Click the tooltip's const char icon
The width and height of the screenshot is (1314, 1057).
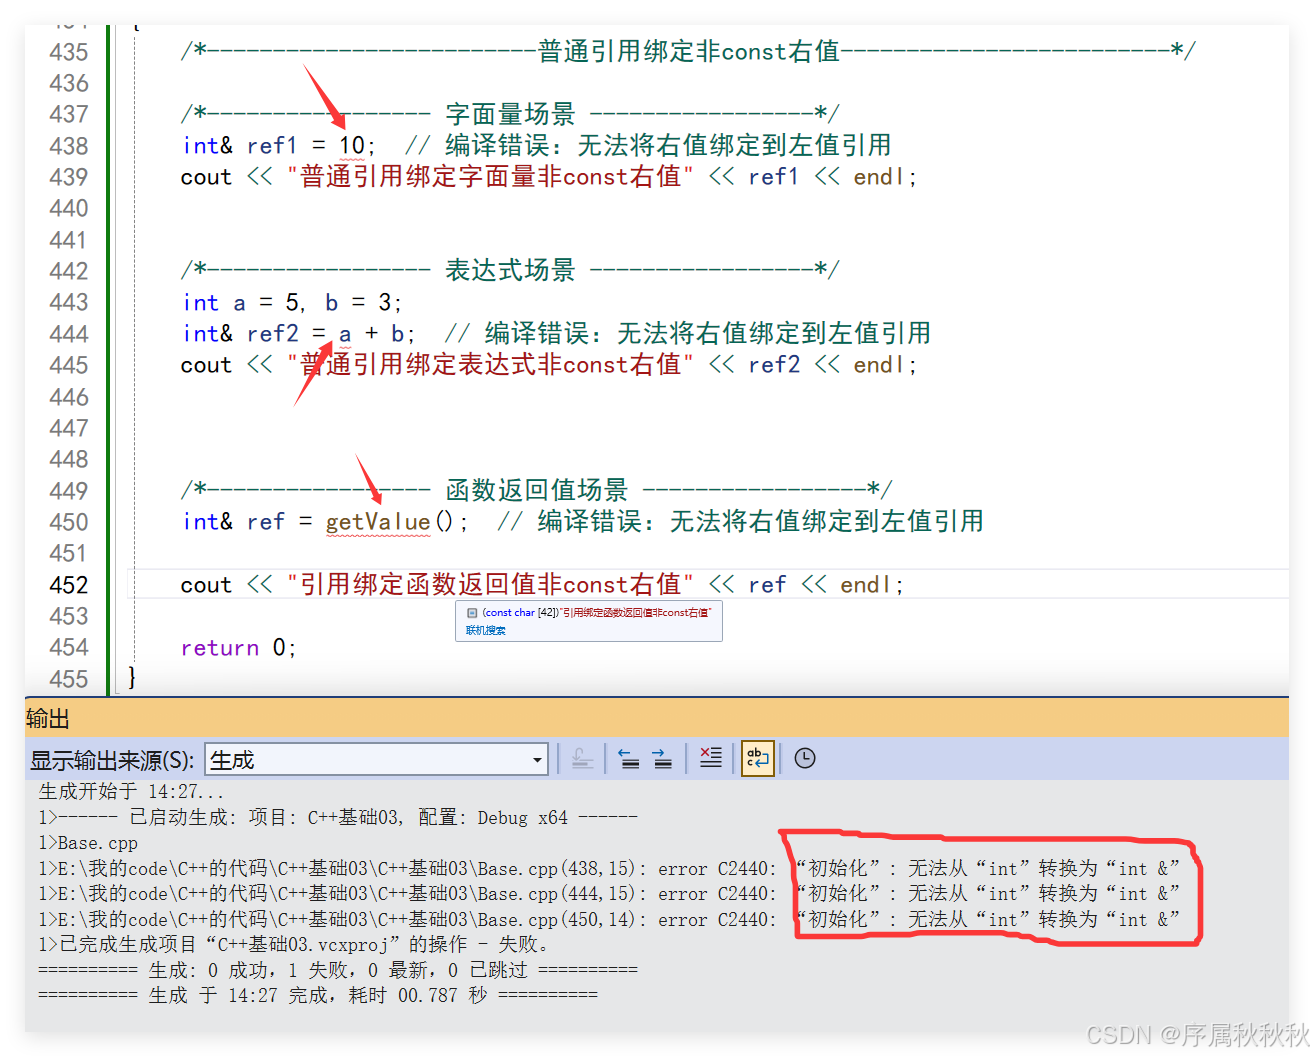point(472,613)
